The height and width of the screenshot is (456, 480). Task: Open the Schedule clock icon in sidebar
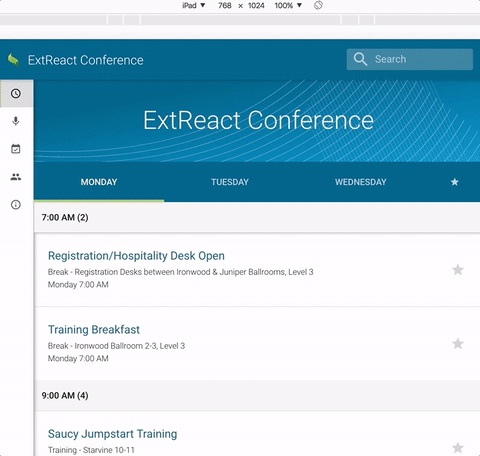pyautogui.click(x=16, y=93)
